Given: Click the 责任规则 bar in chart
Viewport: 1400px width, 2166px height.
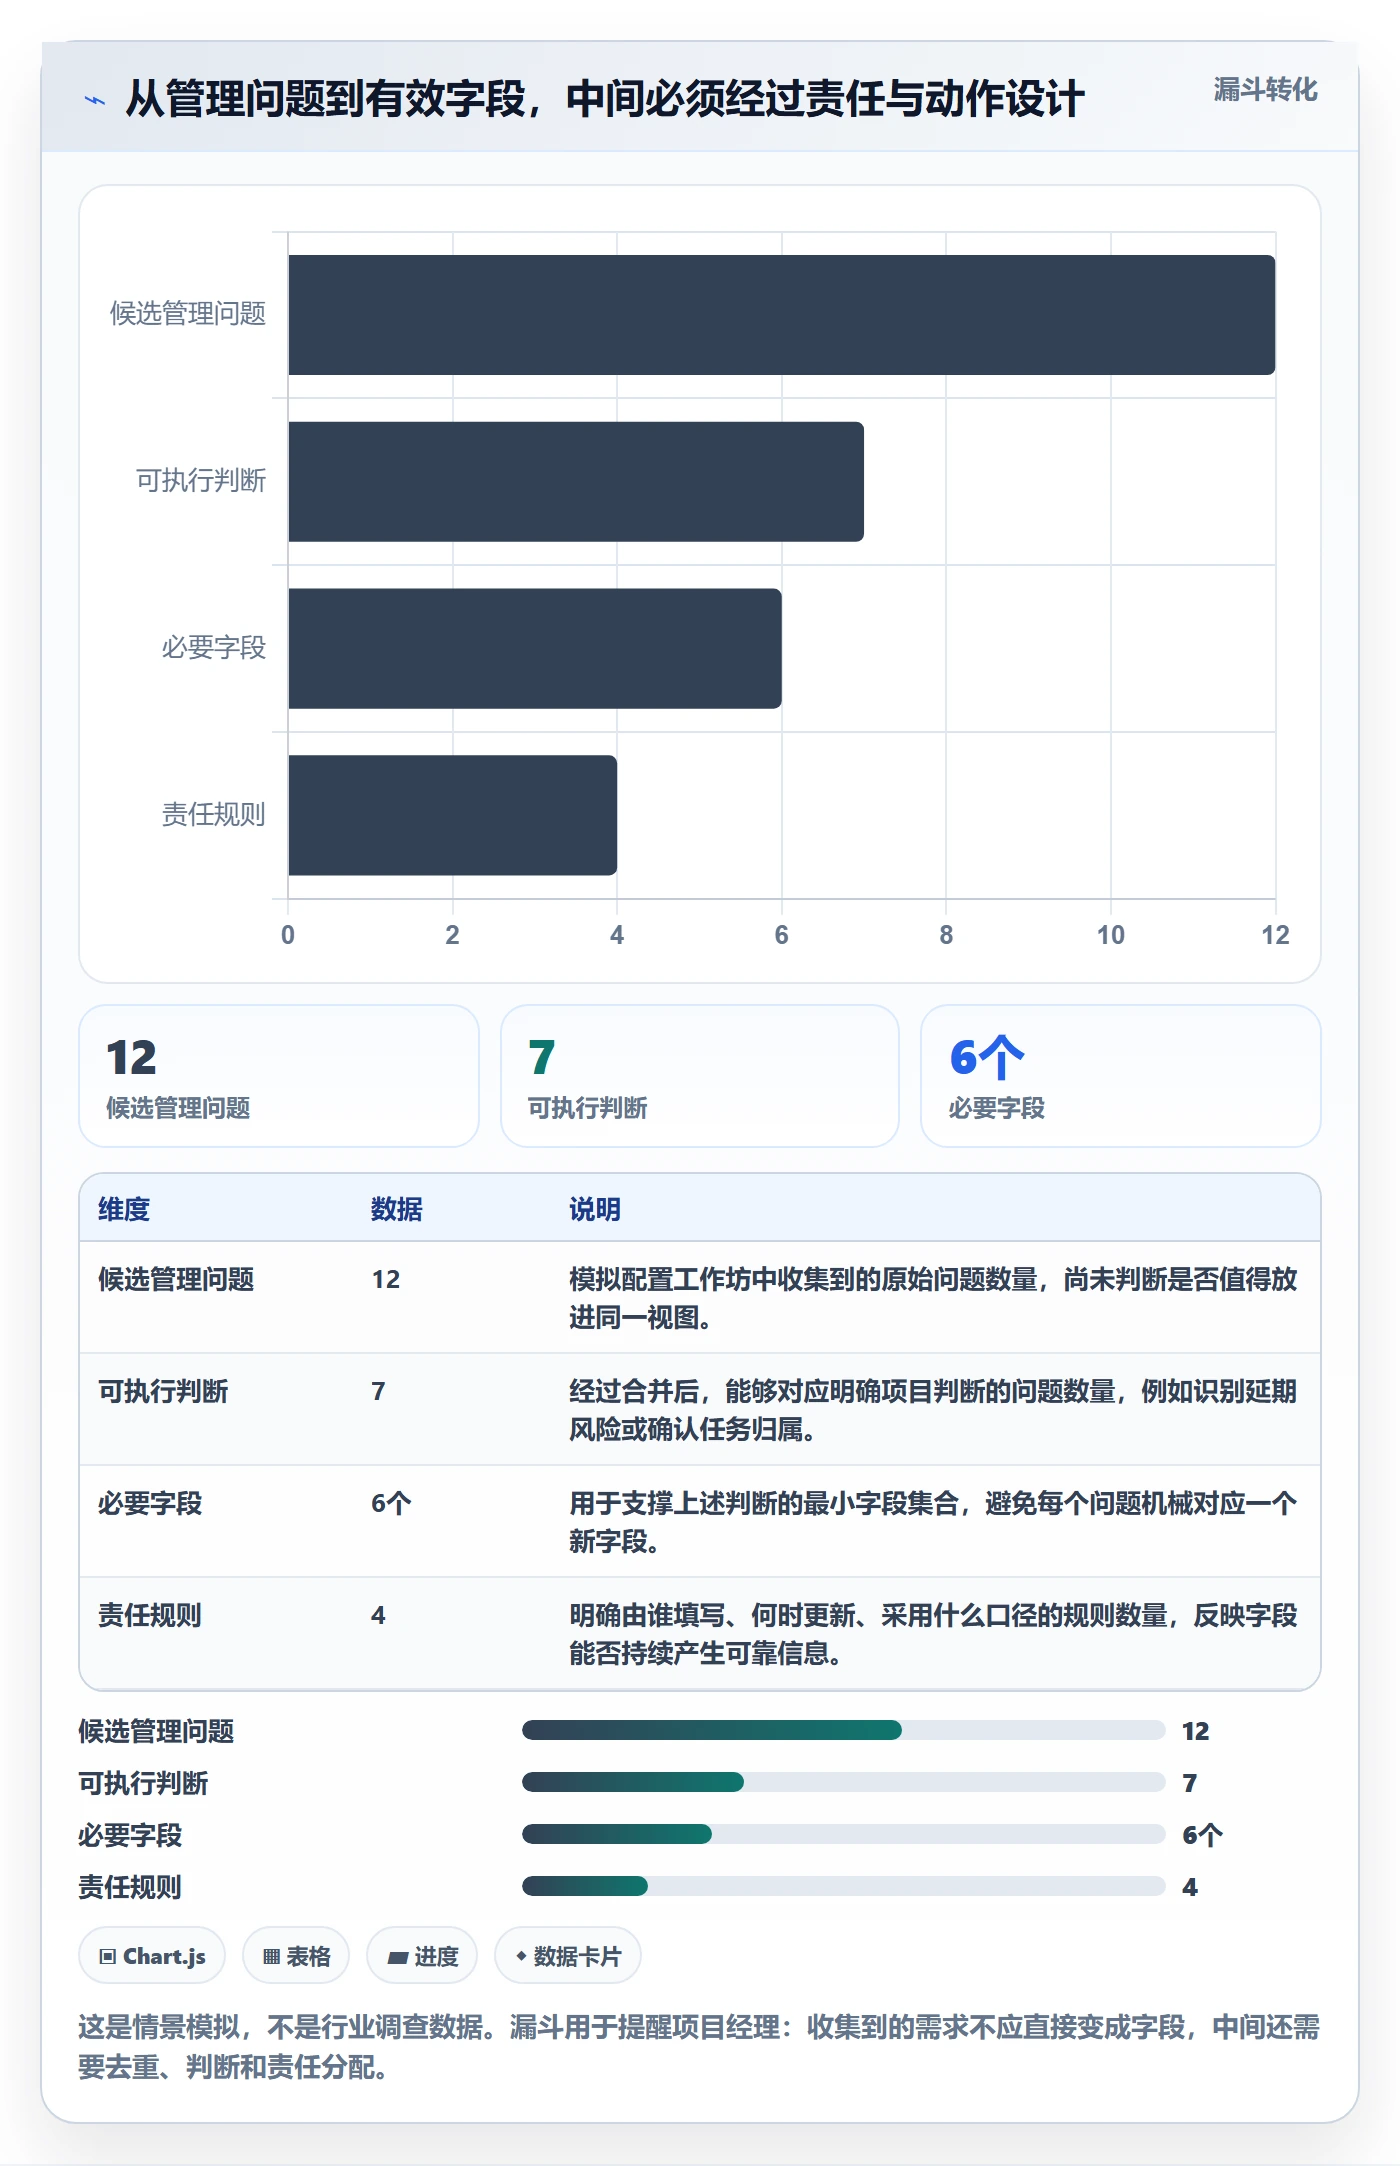Looking at the screenshot, I should pyautogui.click(x=452, y=815).
